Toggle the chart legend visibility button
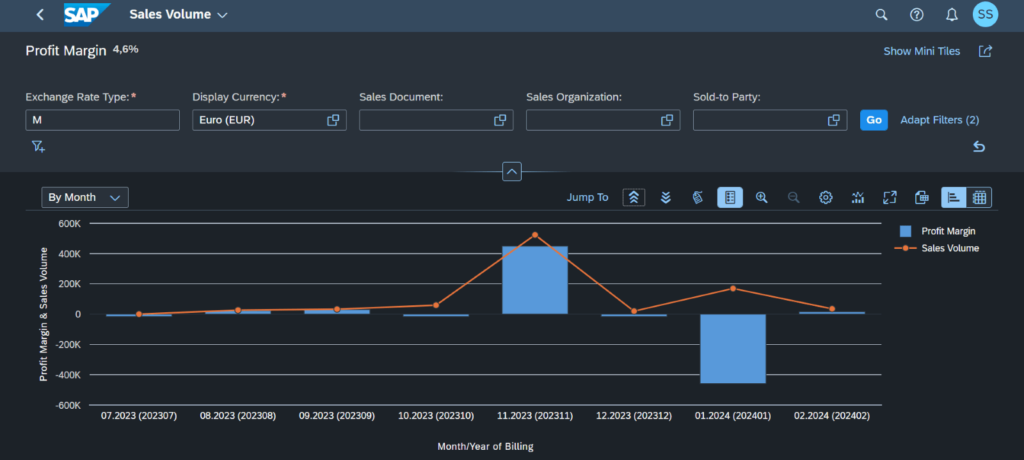Image resolution: width=1024 pixels, height=460 pixels. point(729,197)
